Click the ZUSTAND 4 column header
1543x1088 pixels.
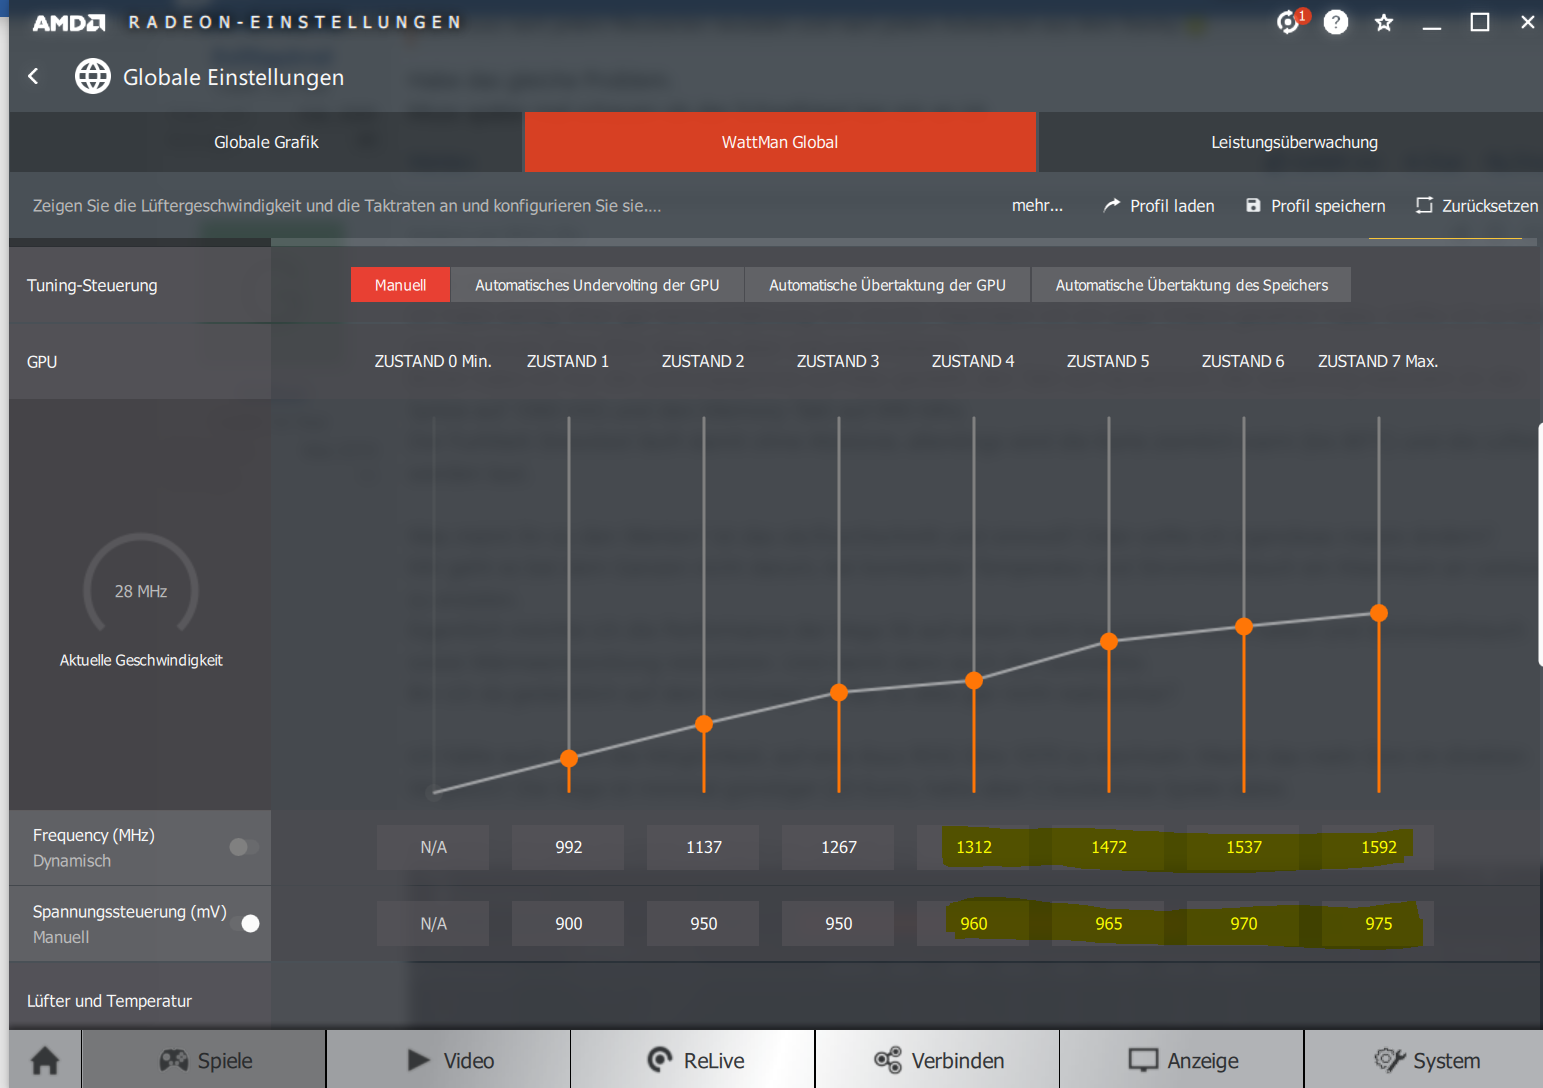[973, 361]
